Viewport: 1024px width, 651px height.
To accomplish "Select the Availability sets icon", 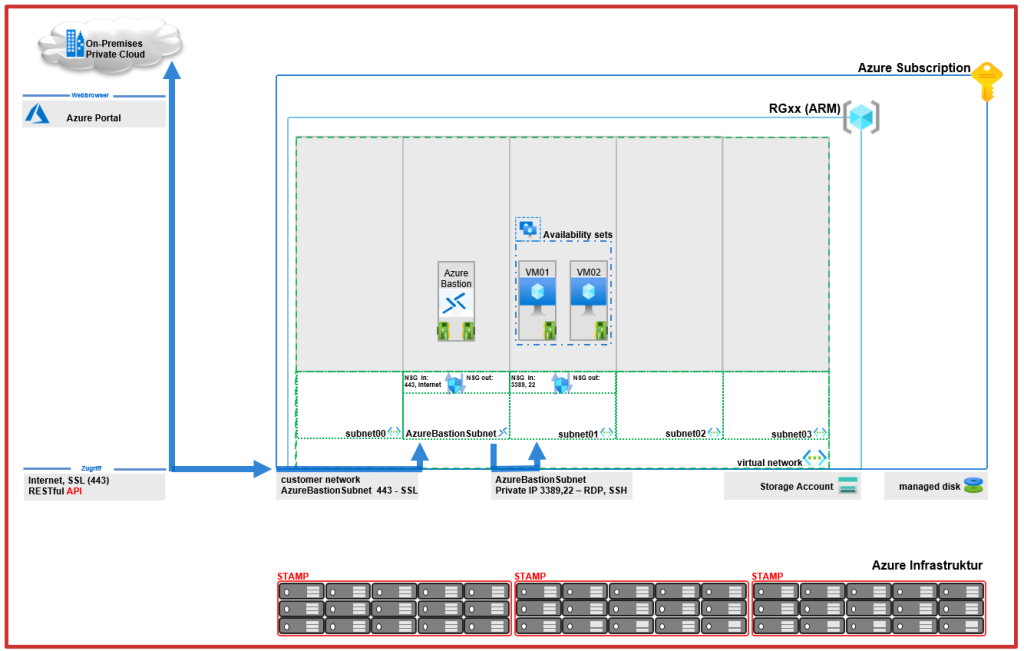I will pyautogui.click(x=528, y=229).
